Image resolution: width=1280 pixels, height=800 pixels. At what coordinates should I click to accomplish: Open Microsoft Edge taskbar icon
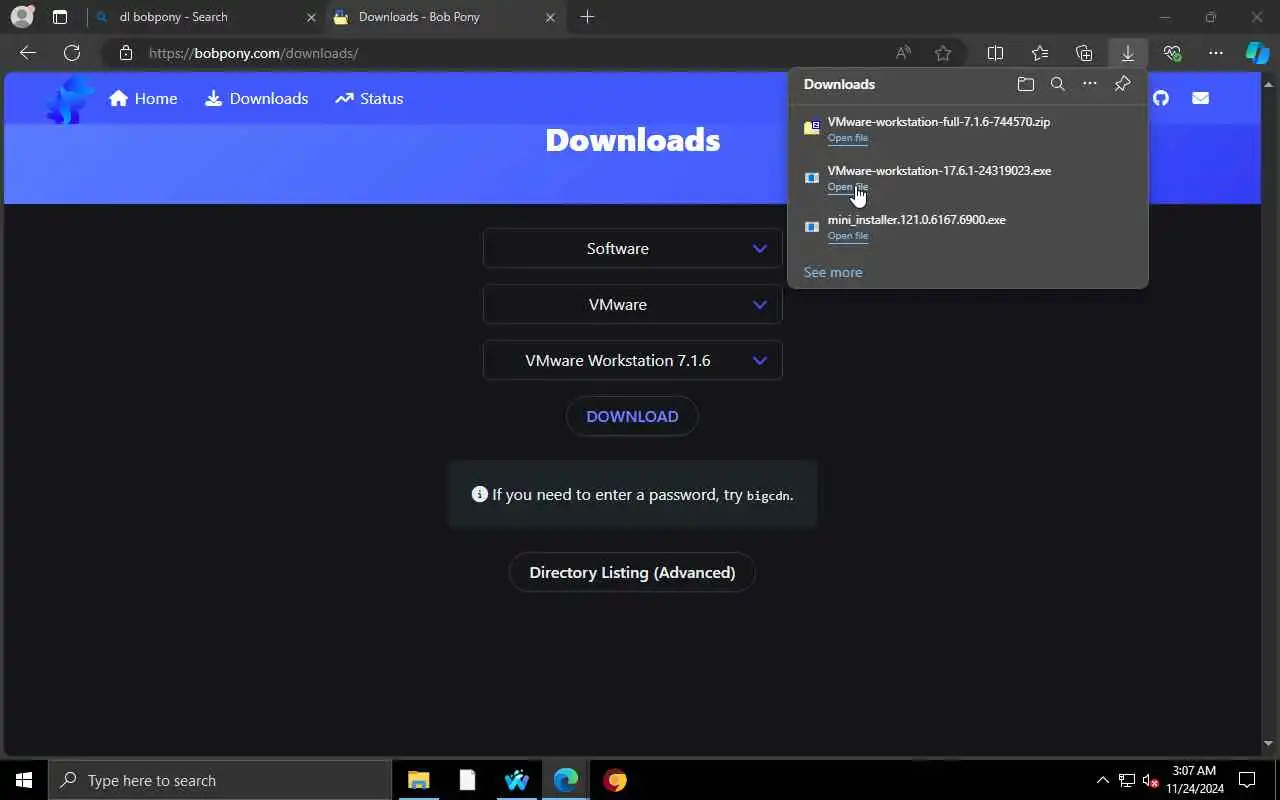[x=566, y=780]
